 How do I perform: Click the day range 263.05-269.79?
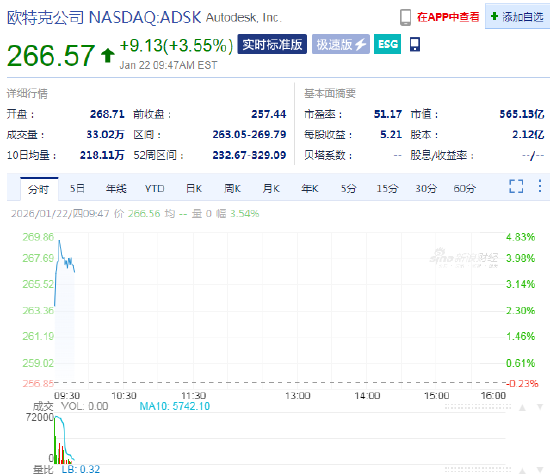point(249,135)
